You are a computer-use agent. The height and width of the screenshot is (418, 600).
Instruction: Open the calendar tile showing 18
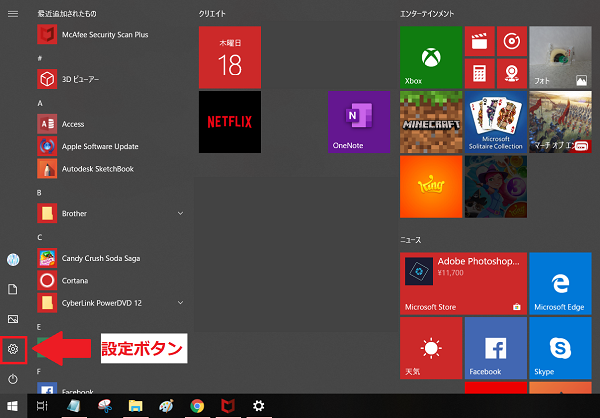pyautogui.click(x=230, y=57)
